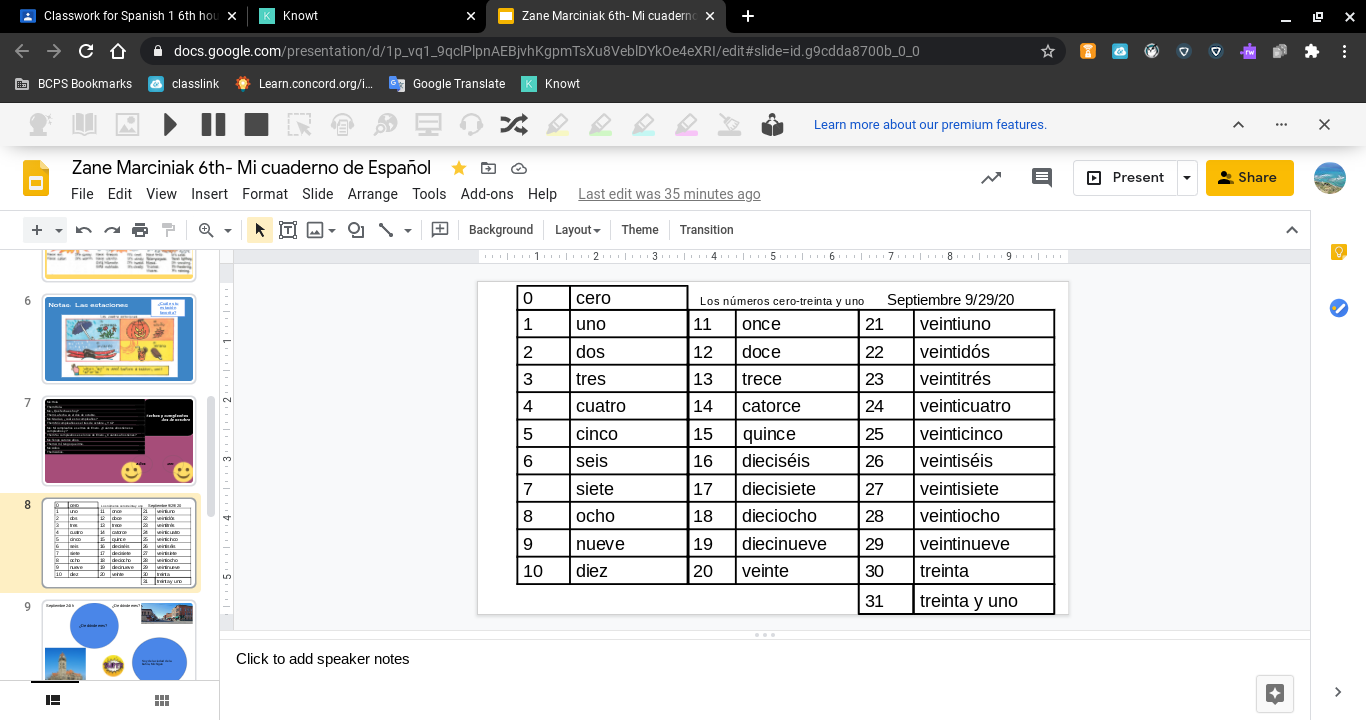The image size is (1366, 720).
Task: Expand the Present options dropdown arrow
Action: click(1187, 178)
